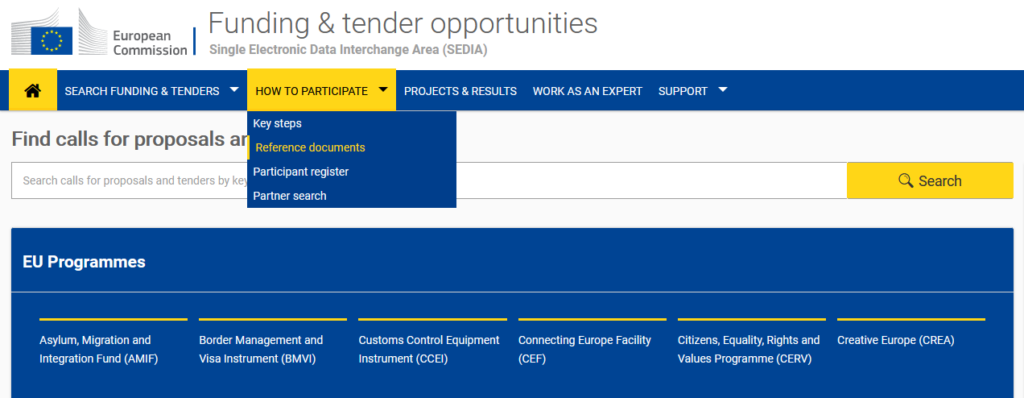Open Border Management and Visa Instrument link
1024x398 pixels.
pos(261,350)
